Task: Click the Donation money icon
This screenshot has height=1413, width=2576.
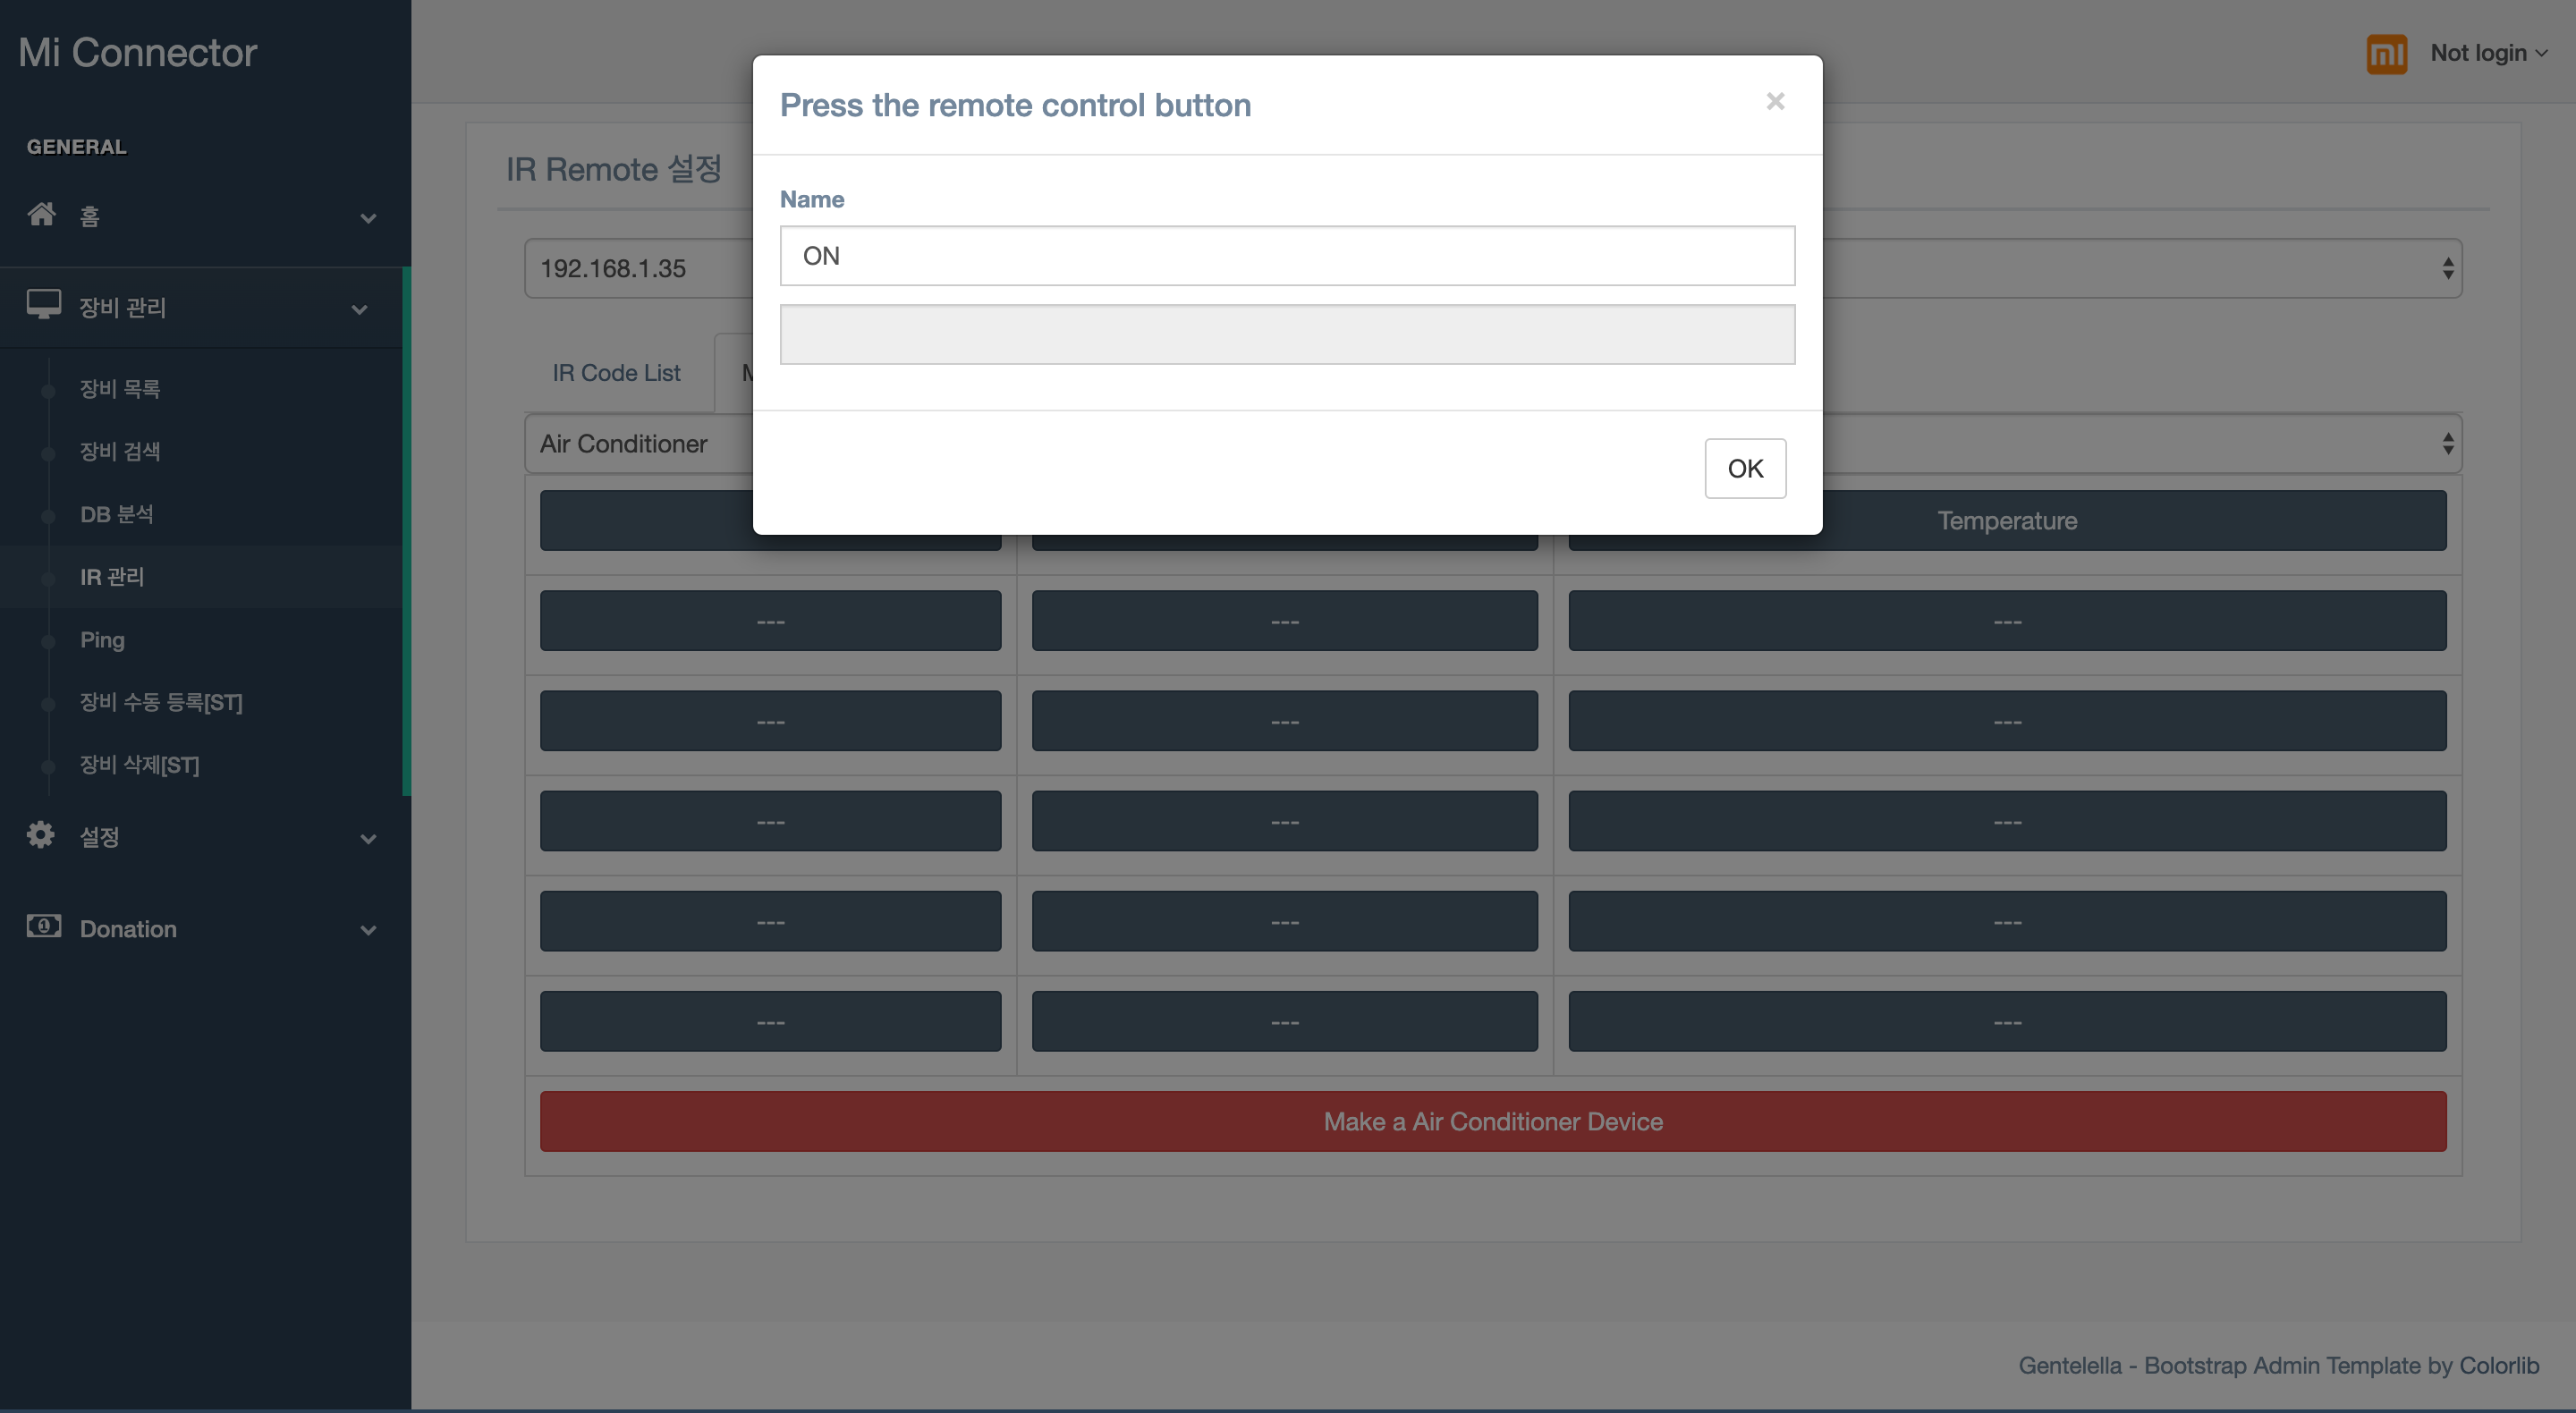Action: (x=43, y=926)
